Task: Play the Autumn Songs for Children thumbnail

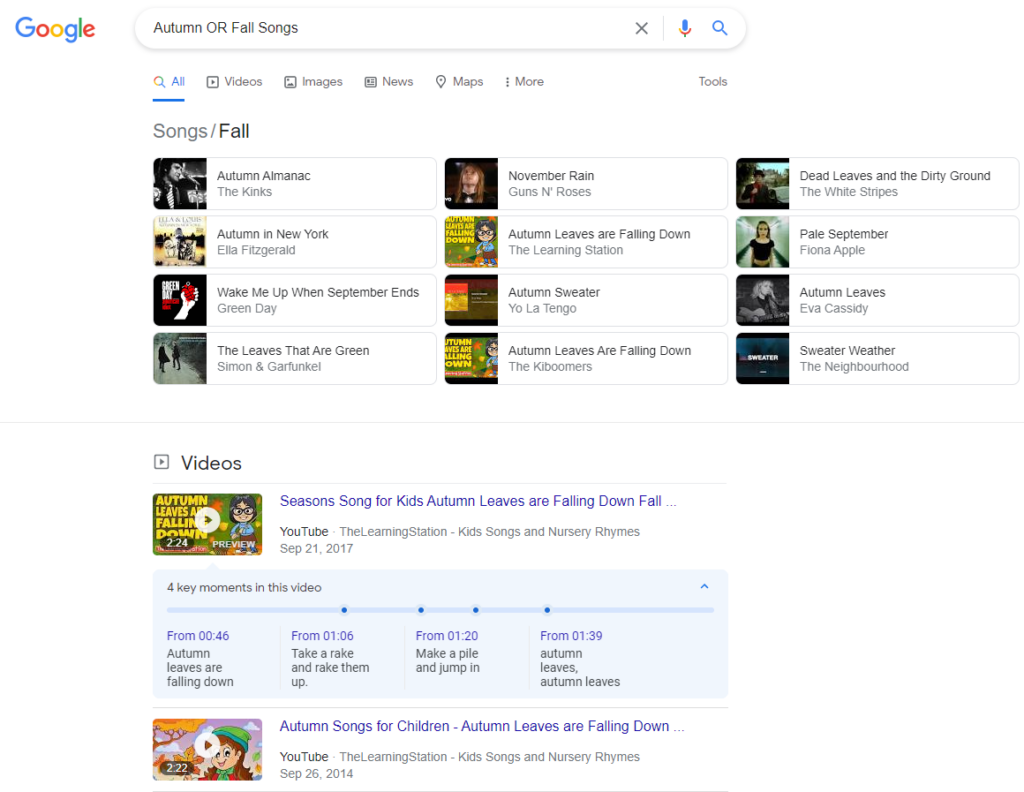Action: (207, 749)
